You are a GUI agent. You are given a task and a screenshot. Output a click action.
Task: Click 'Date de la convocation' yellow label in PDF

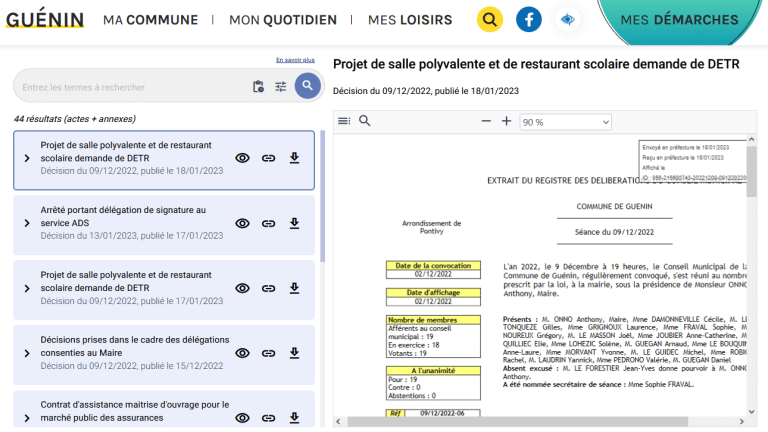[x=433, y=265]
